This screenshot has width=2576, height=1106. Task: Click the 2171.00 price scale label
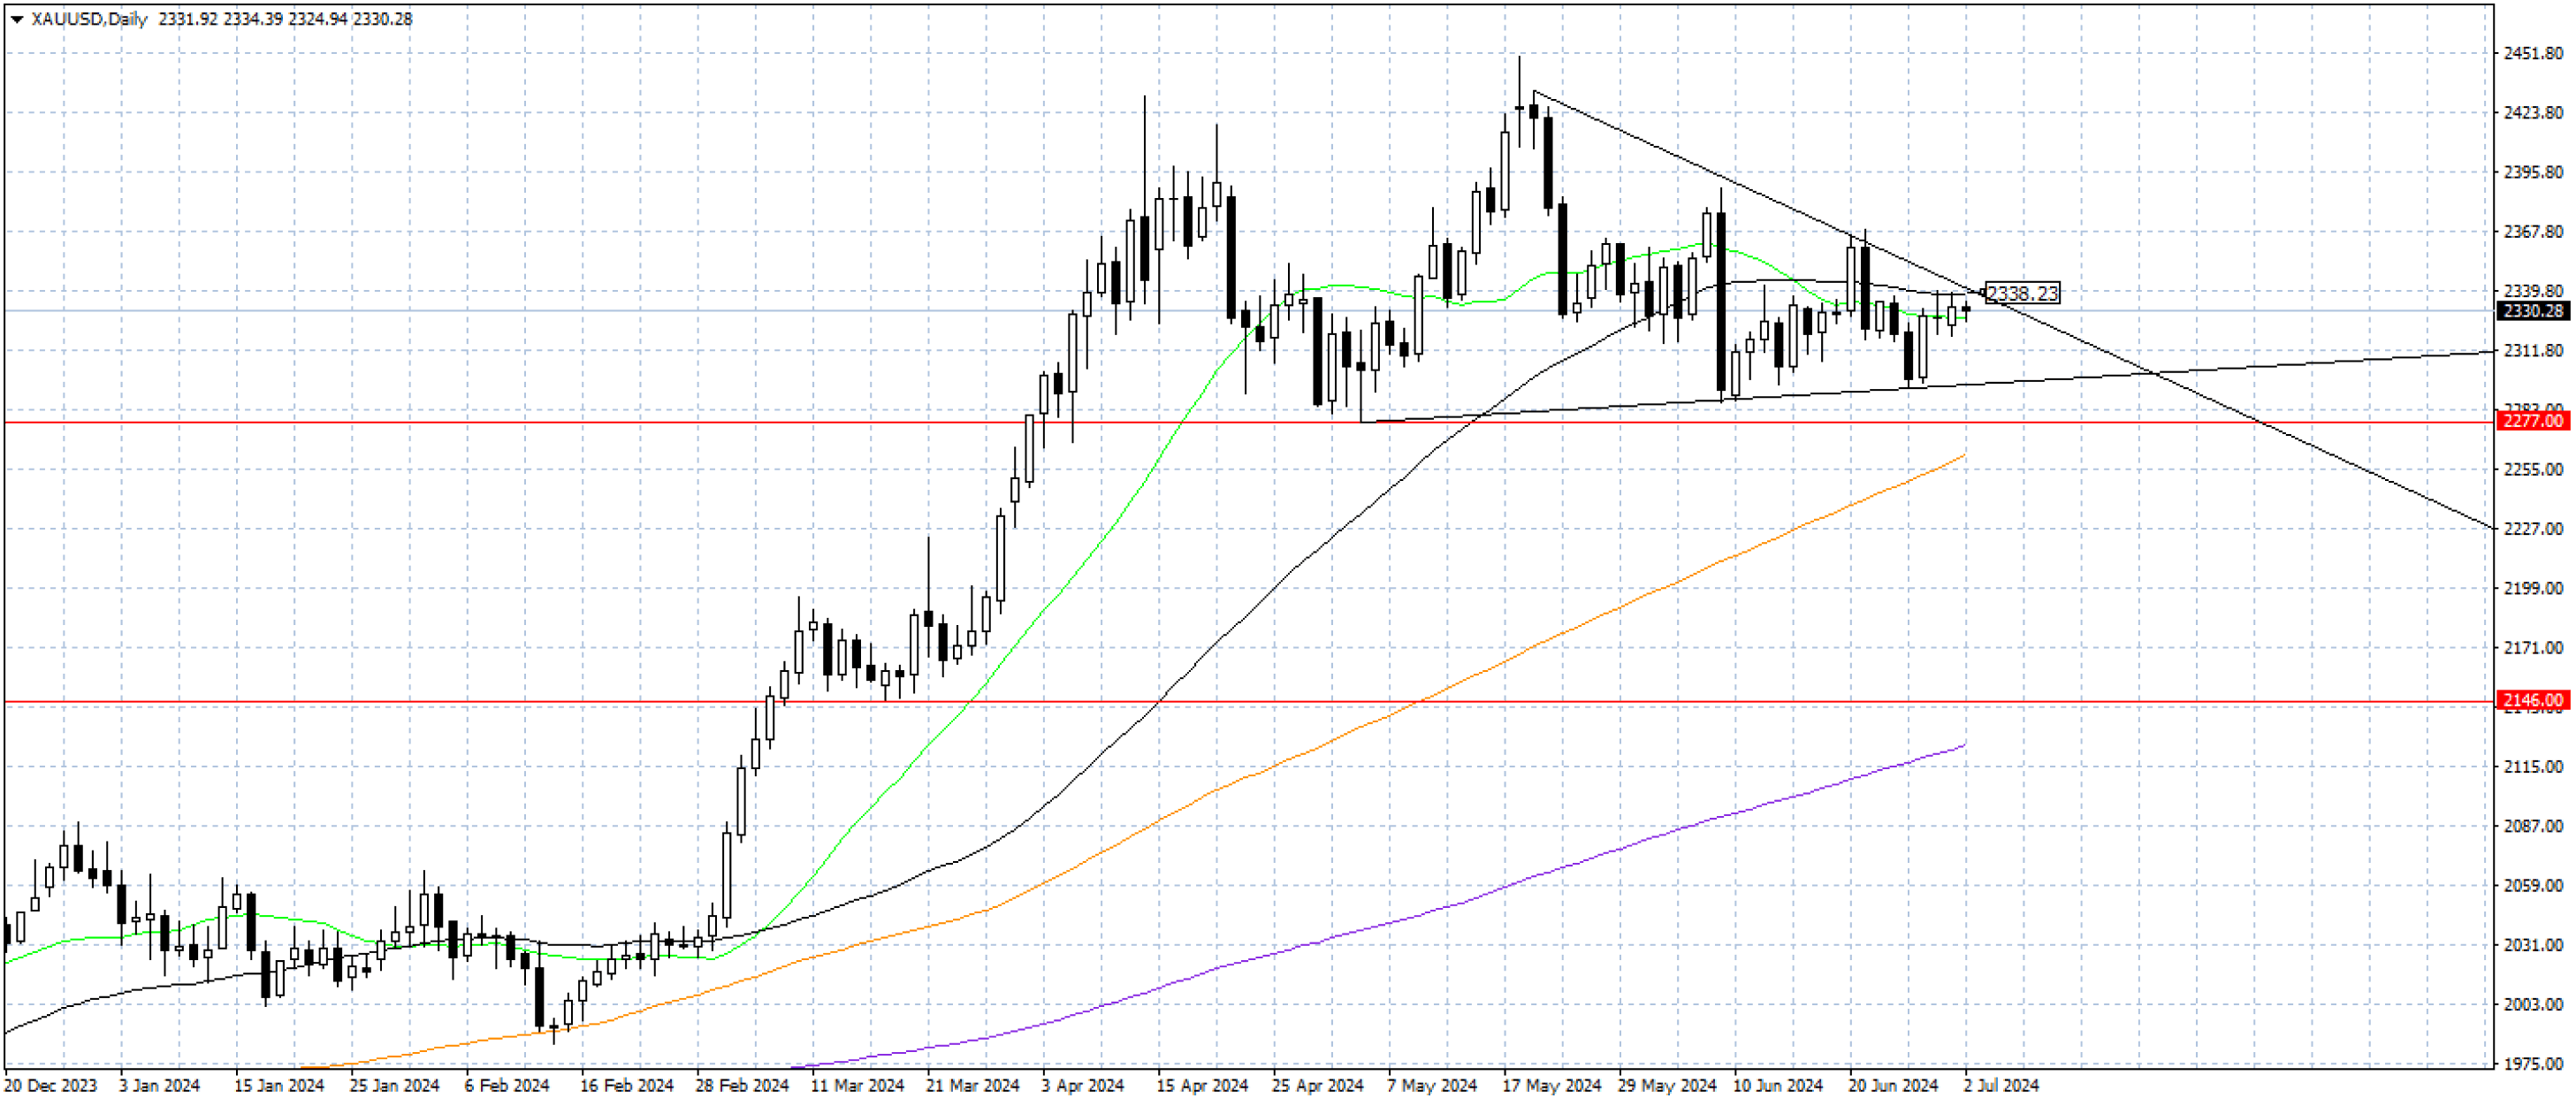[2533, 648]
